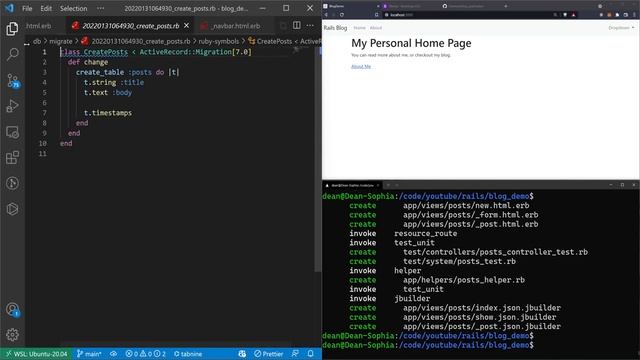Switch to the _navbar.html.erb tab

click(236, 25)
